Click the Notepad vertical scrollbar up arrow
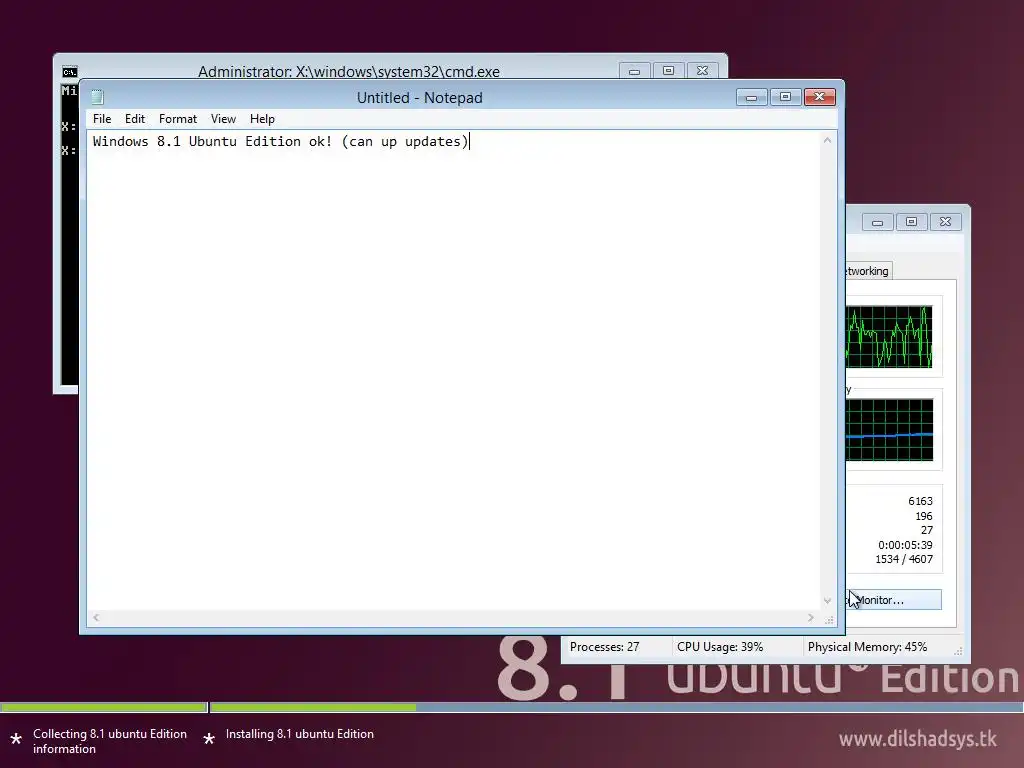Image resolution: width=1024 pixels, height=768 pixels. (x=827, y=140)
